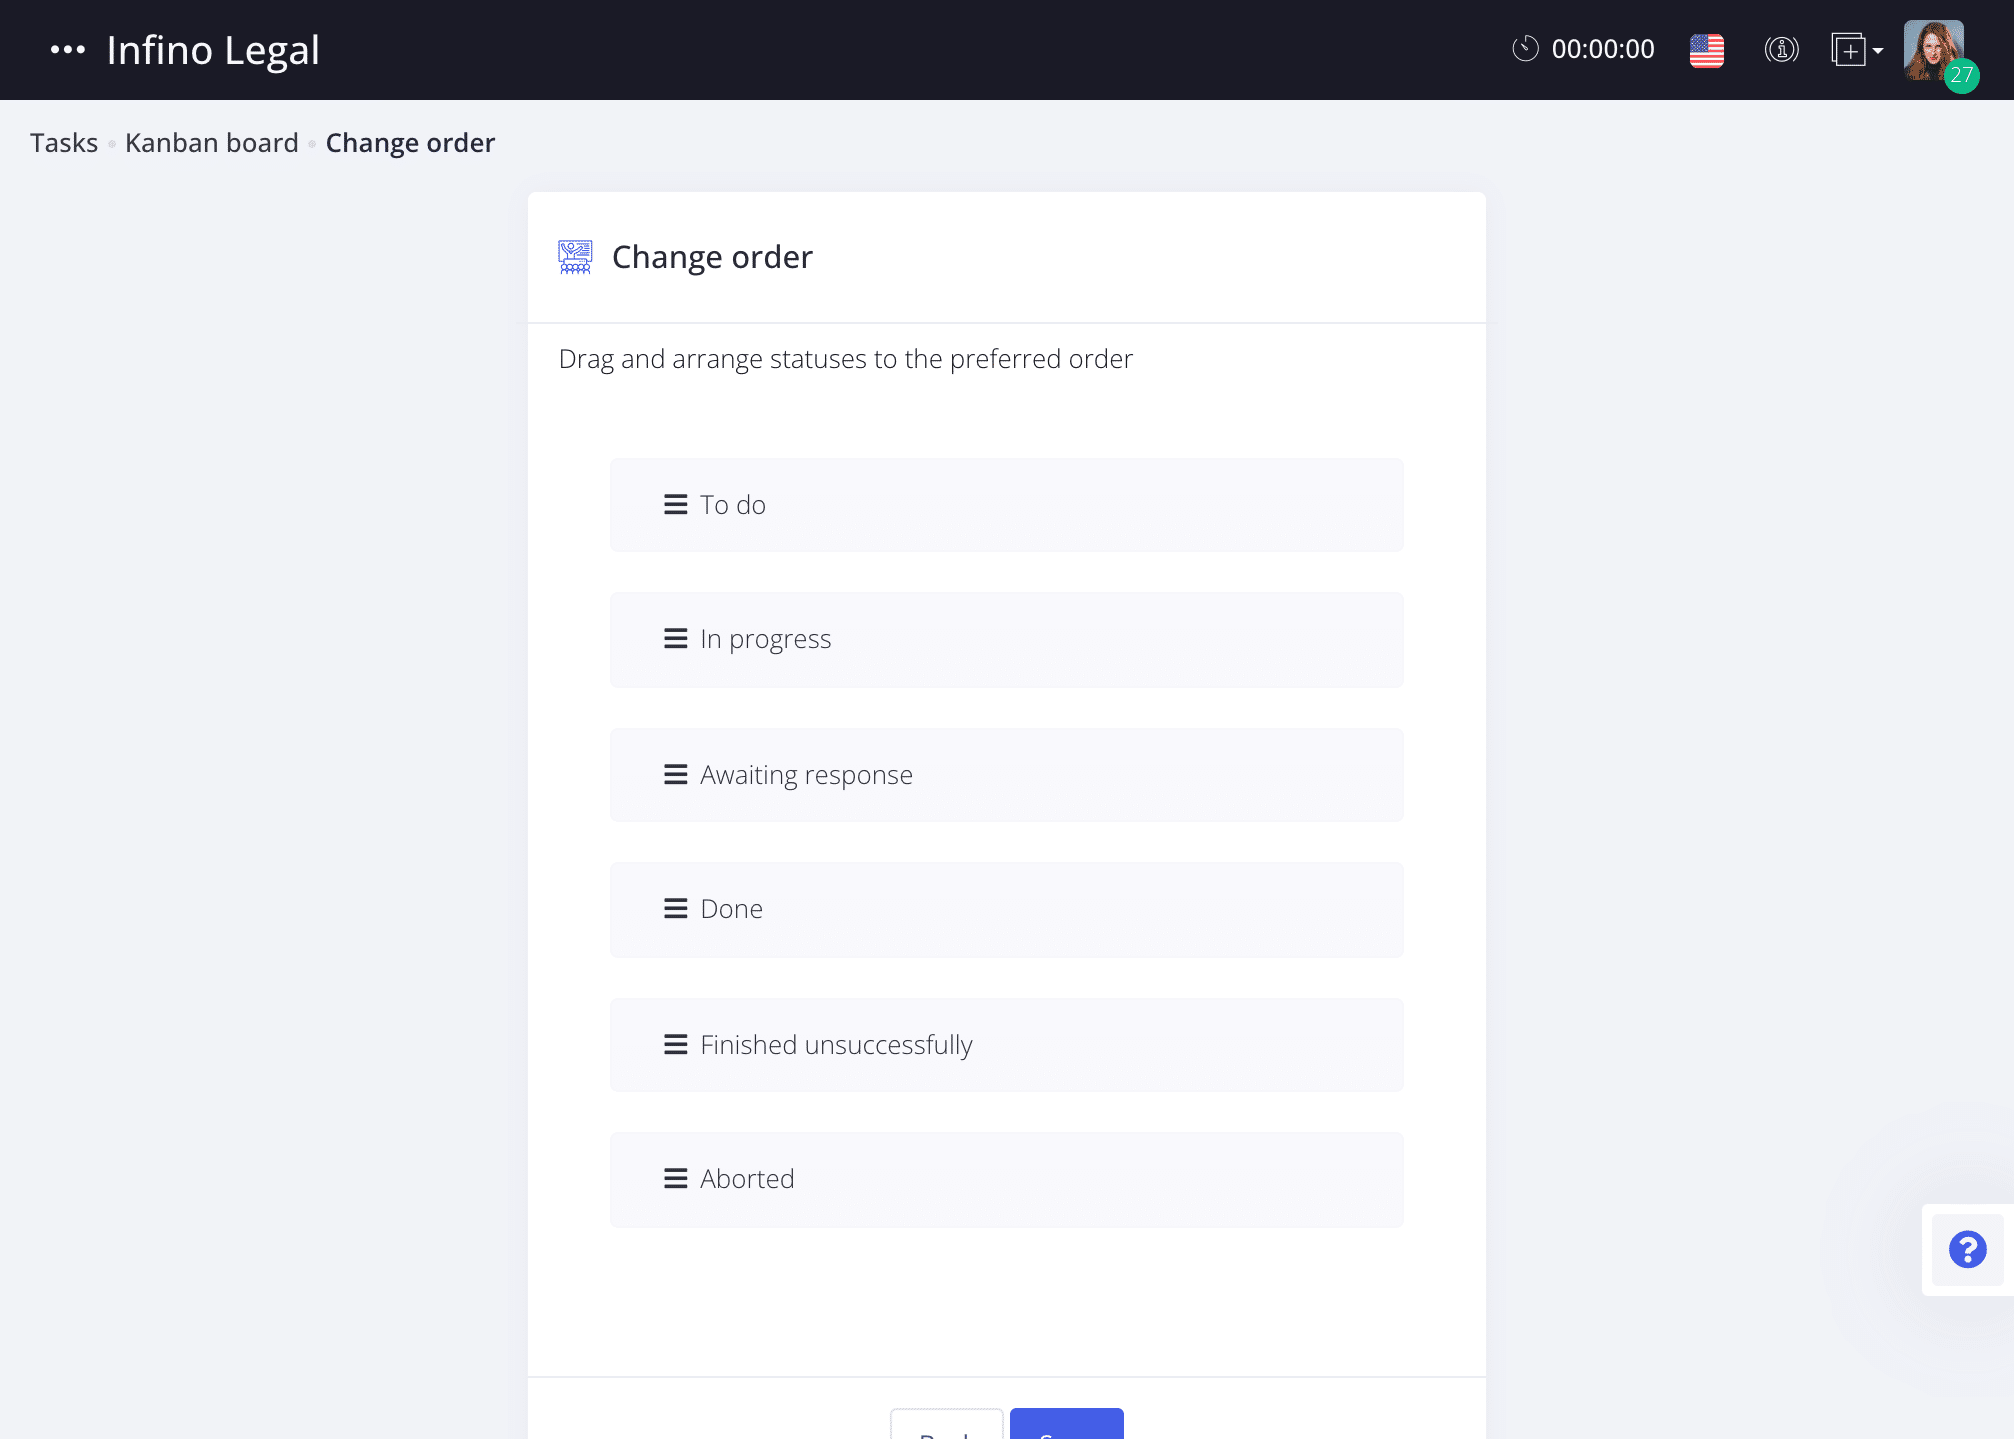Click the quick-create plus icon
Image resolution: width=2014 pixels, height=1439 pixels.
click(x=1849, y=50)
